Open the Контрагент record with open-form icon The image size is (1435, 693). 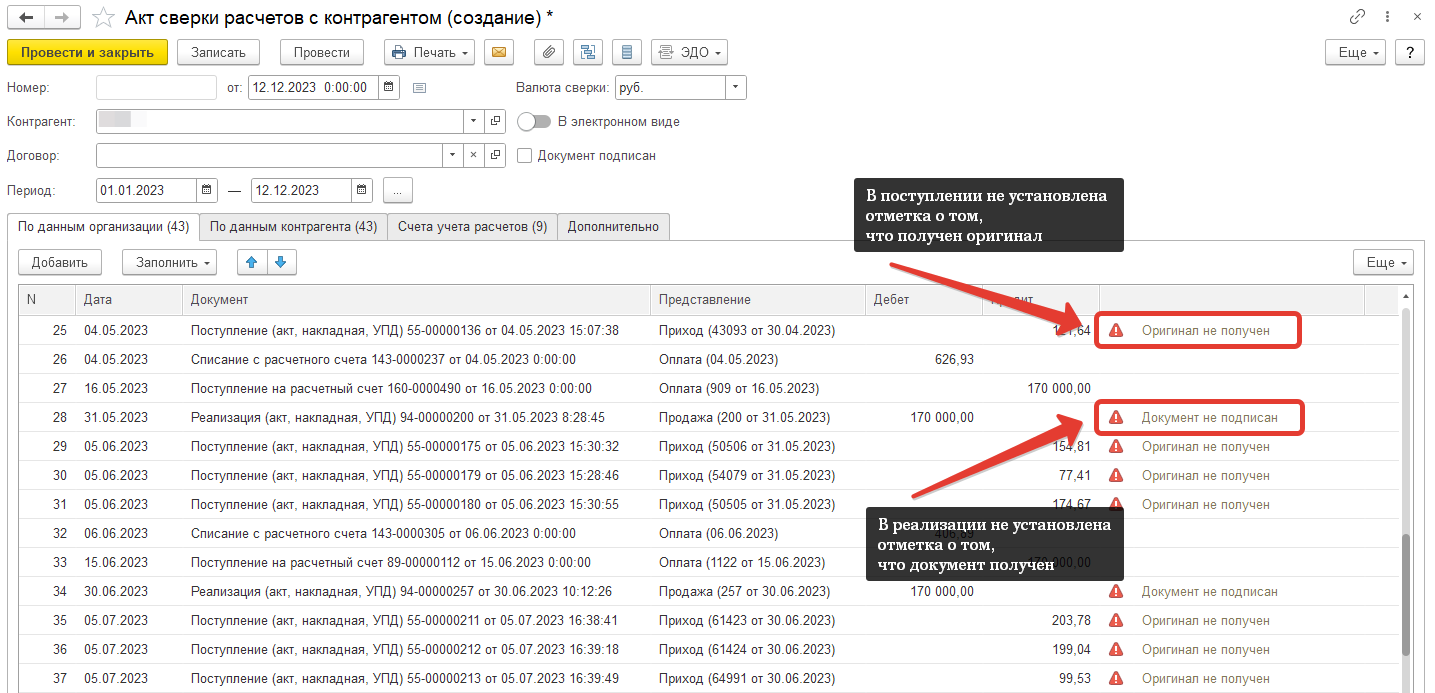495,121
